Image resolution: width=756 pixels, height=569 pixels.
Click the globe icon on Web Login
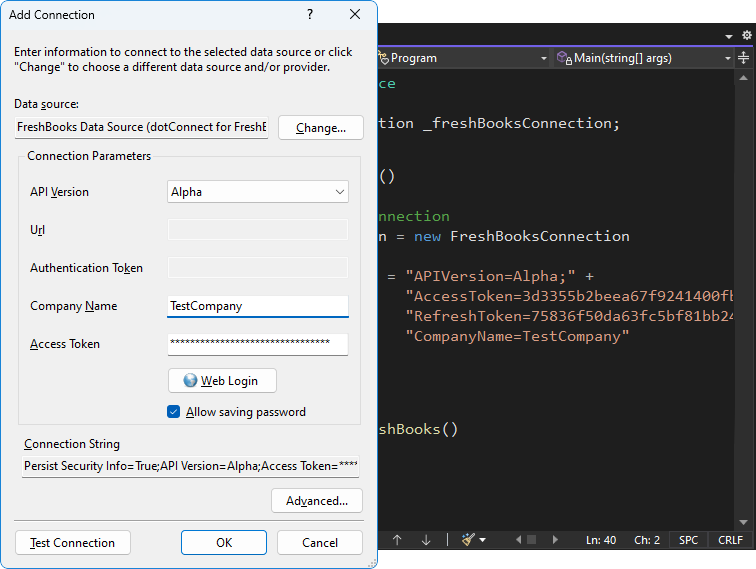(190, 380)
